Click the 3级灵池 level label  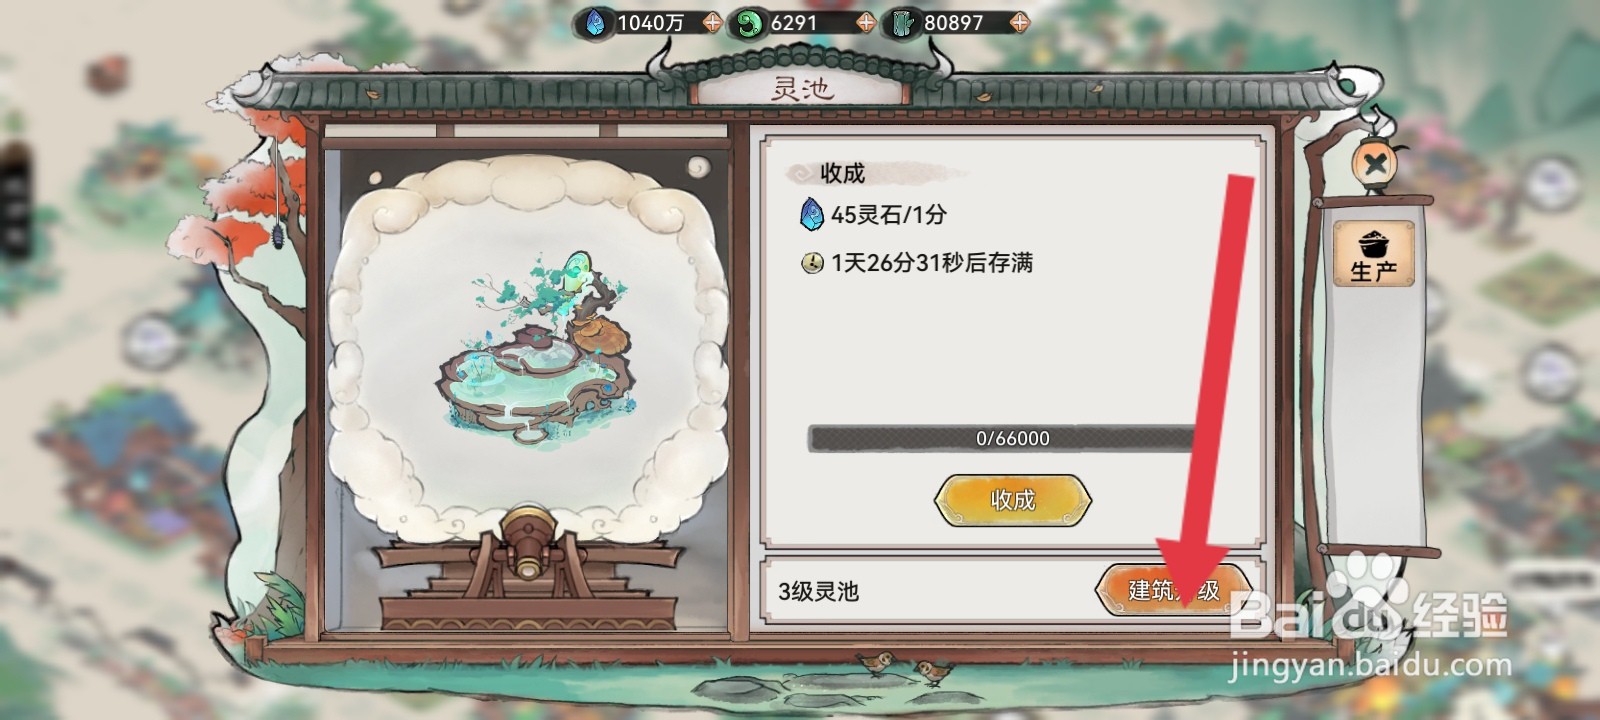coord(818,591)
